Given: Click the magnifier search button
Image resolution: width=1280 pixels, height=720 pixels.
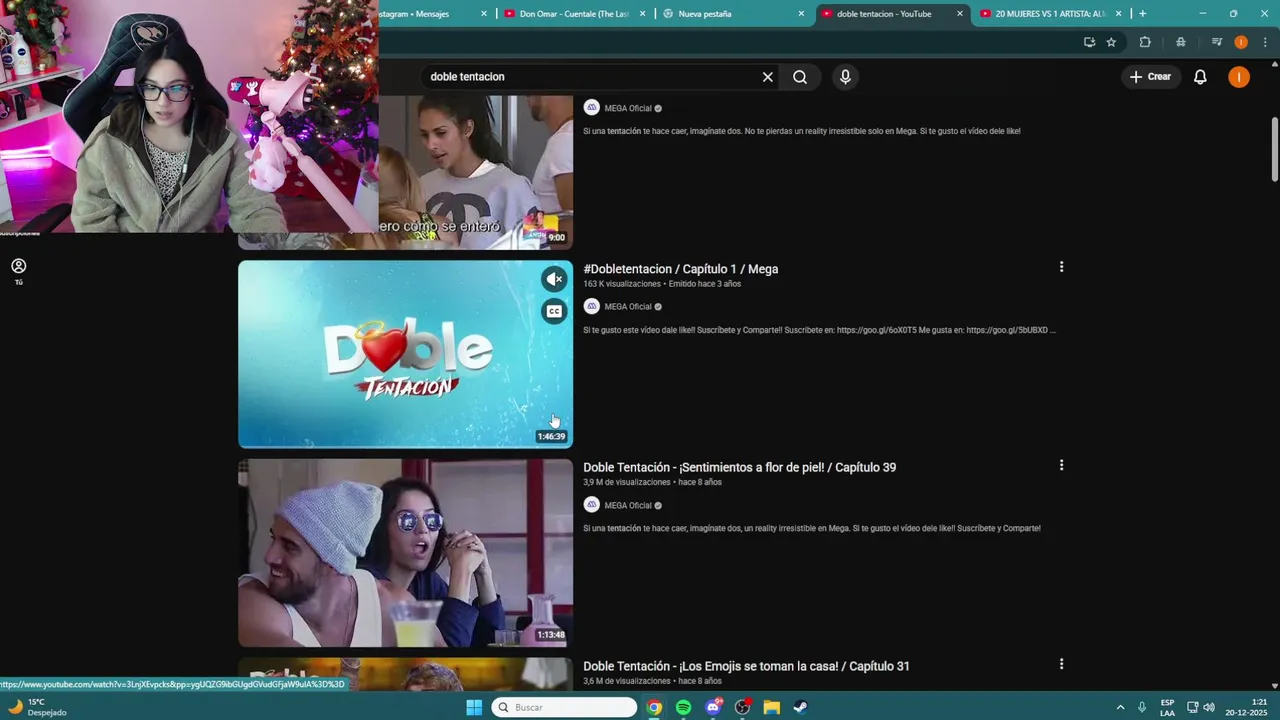Looking at the screenshot, I should 800,77.
